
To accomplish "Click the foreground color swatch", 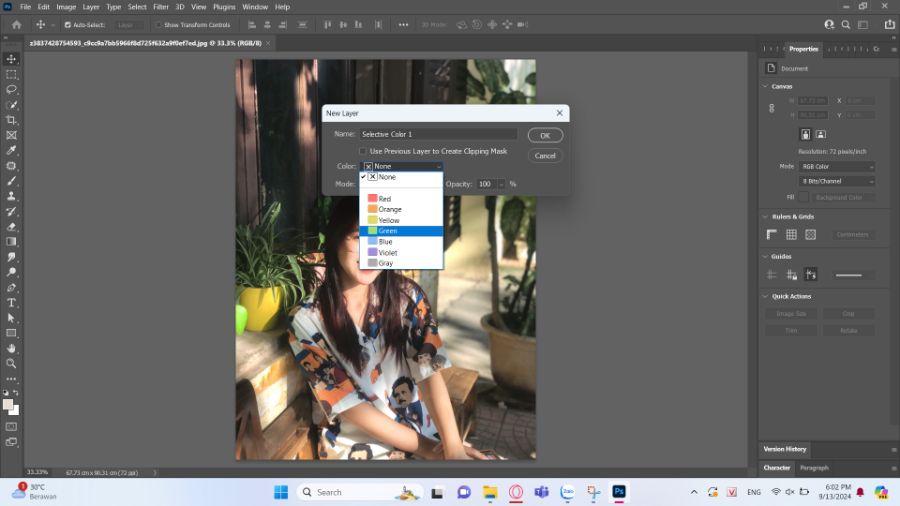I will point(8,404).
